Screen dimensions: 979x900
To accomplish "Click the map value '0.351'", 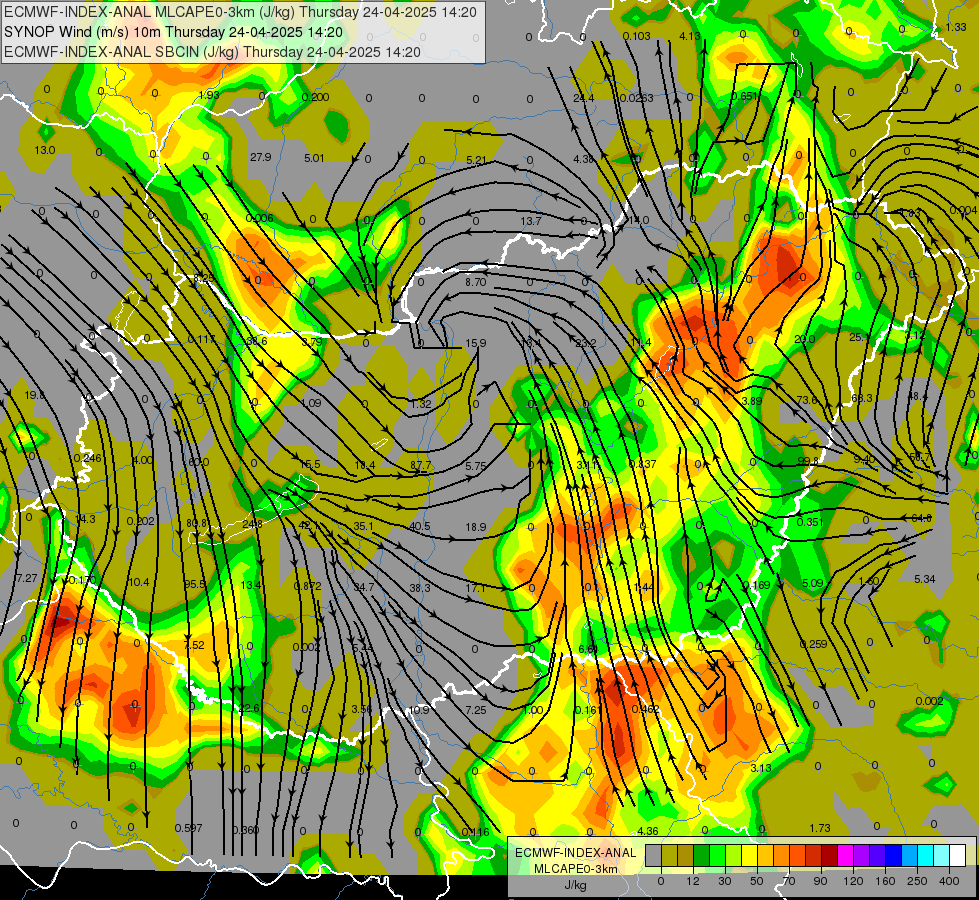I will (x=810, y=522).
